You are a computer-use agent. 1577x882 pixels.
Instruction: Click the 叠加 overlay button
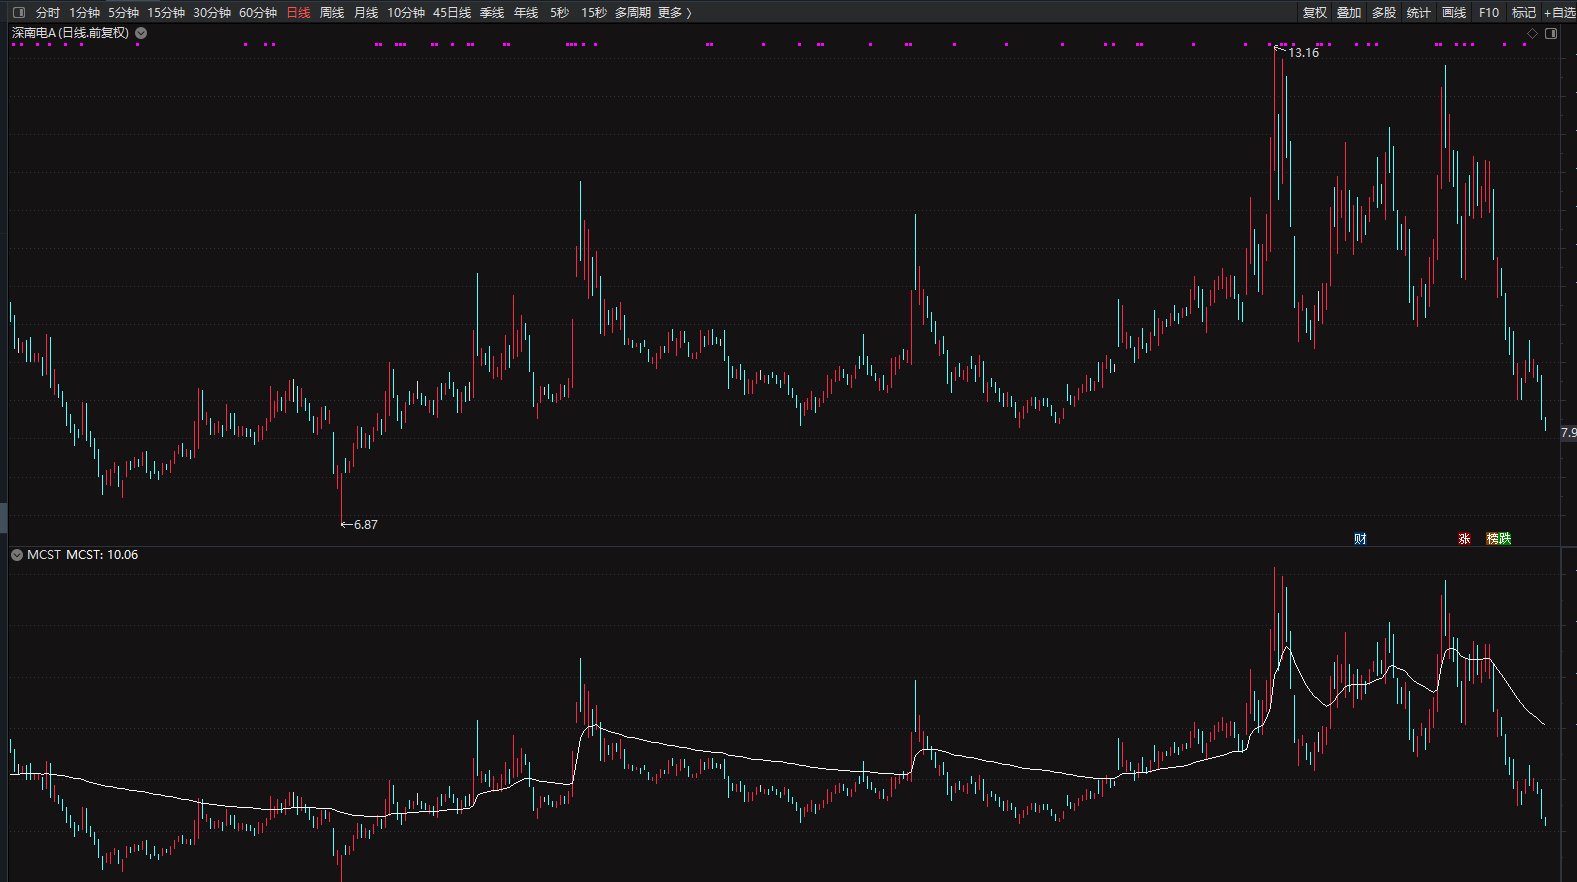pyautogui.click(x=1349, y=13)
